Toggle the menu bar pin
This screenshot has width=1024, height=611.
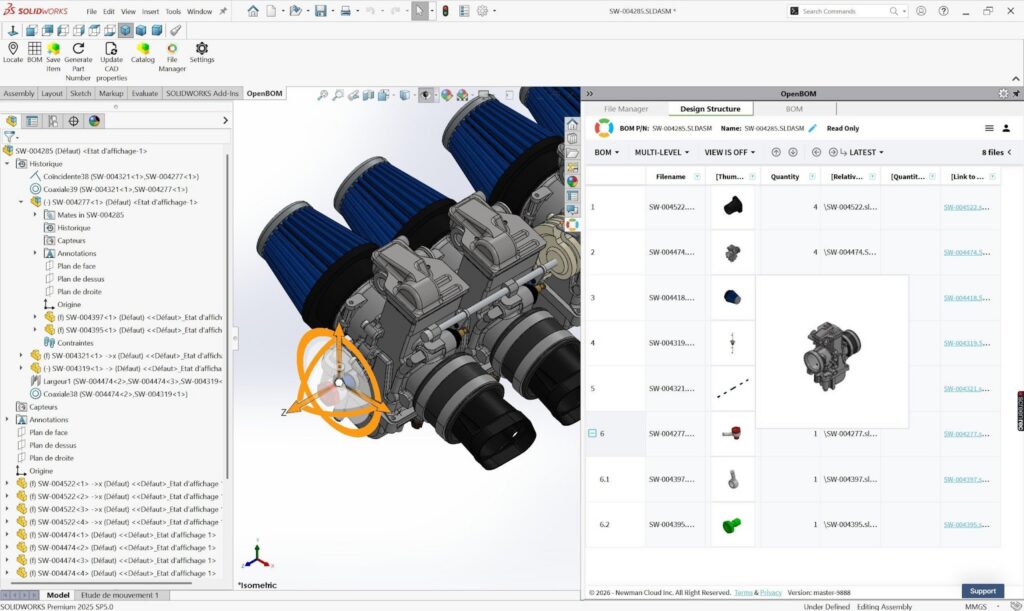point(223,11)
